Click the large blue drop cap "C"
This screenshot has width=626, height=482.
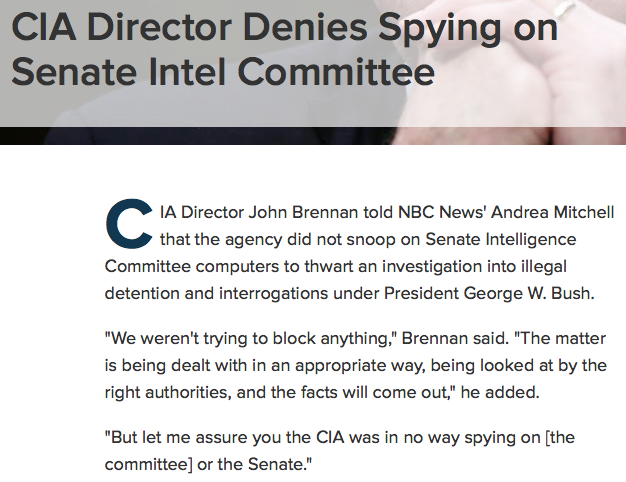click(129, 224)
